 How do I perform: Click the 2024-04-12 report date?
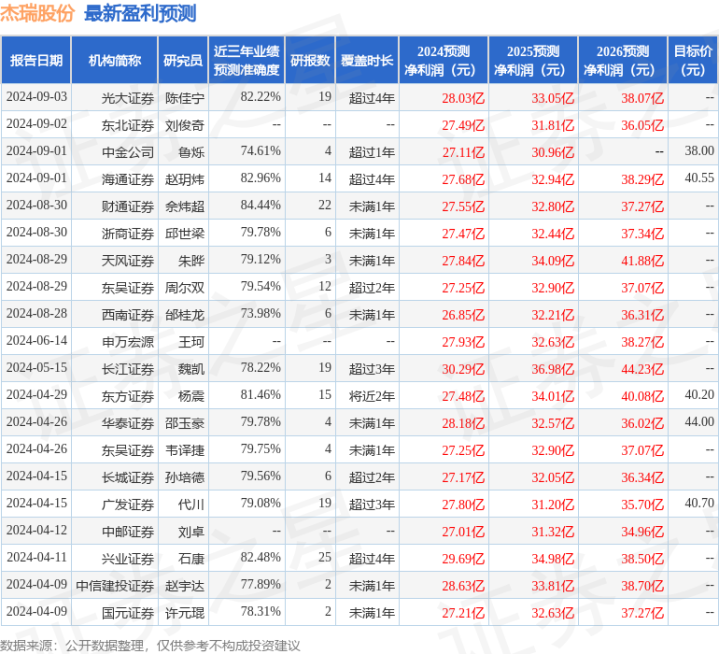(x=37, y=530)
